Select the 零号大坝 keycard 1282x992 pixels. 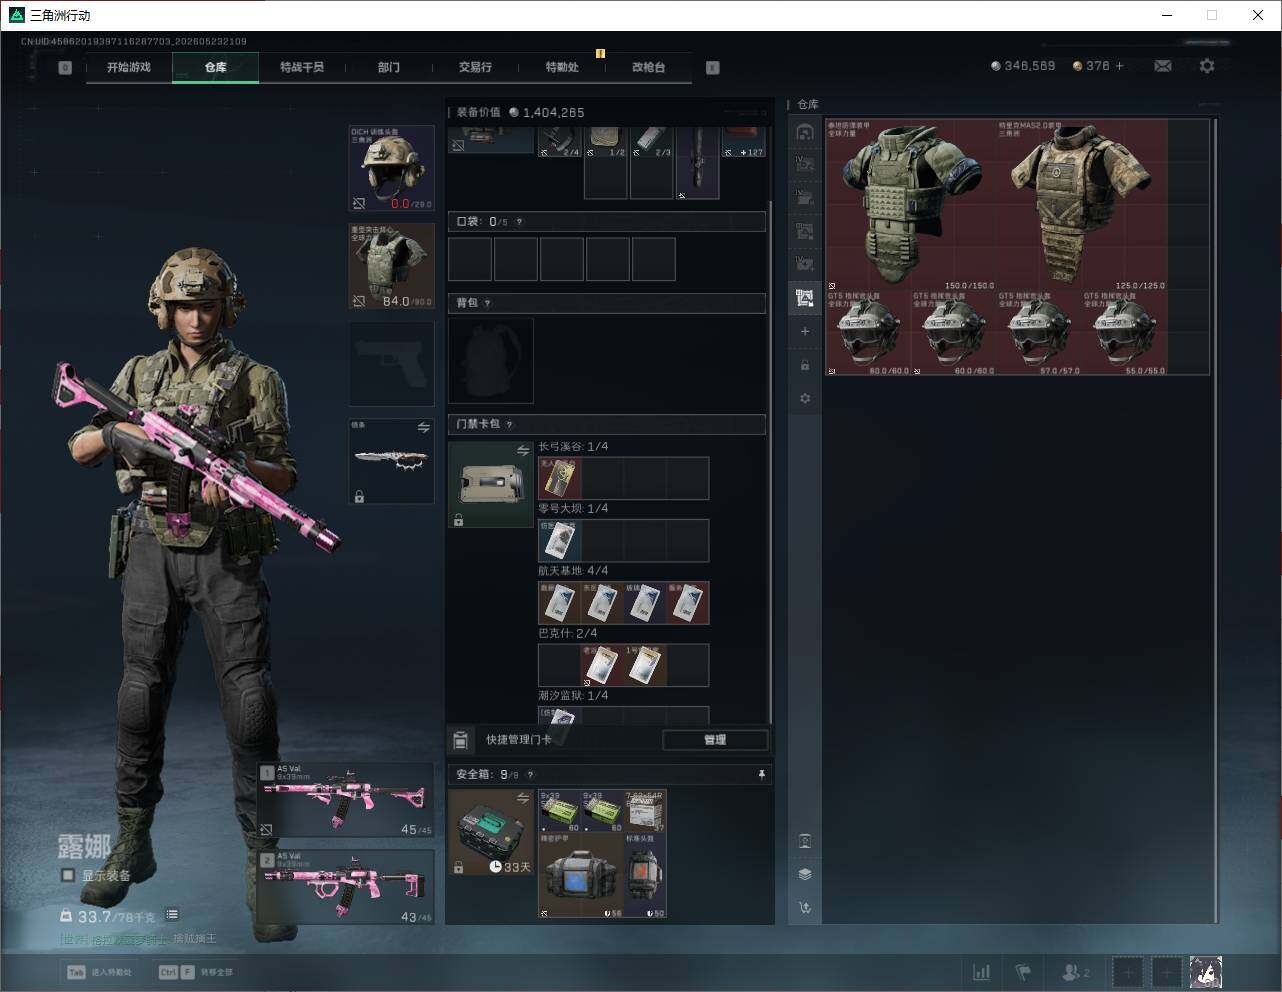pyautogui.click(x=560, y=541)
